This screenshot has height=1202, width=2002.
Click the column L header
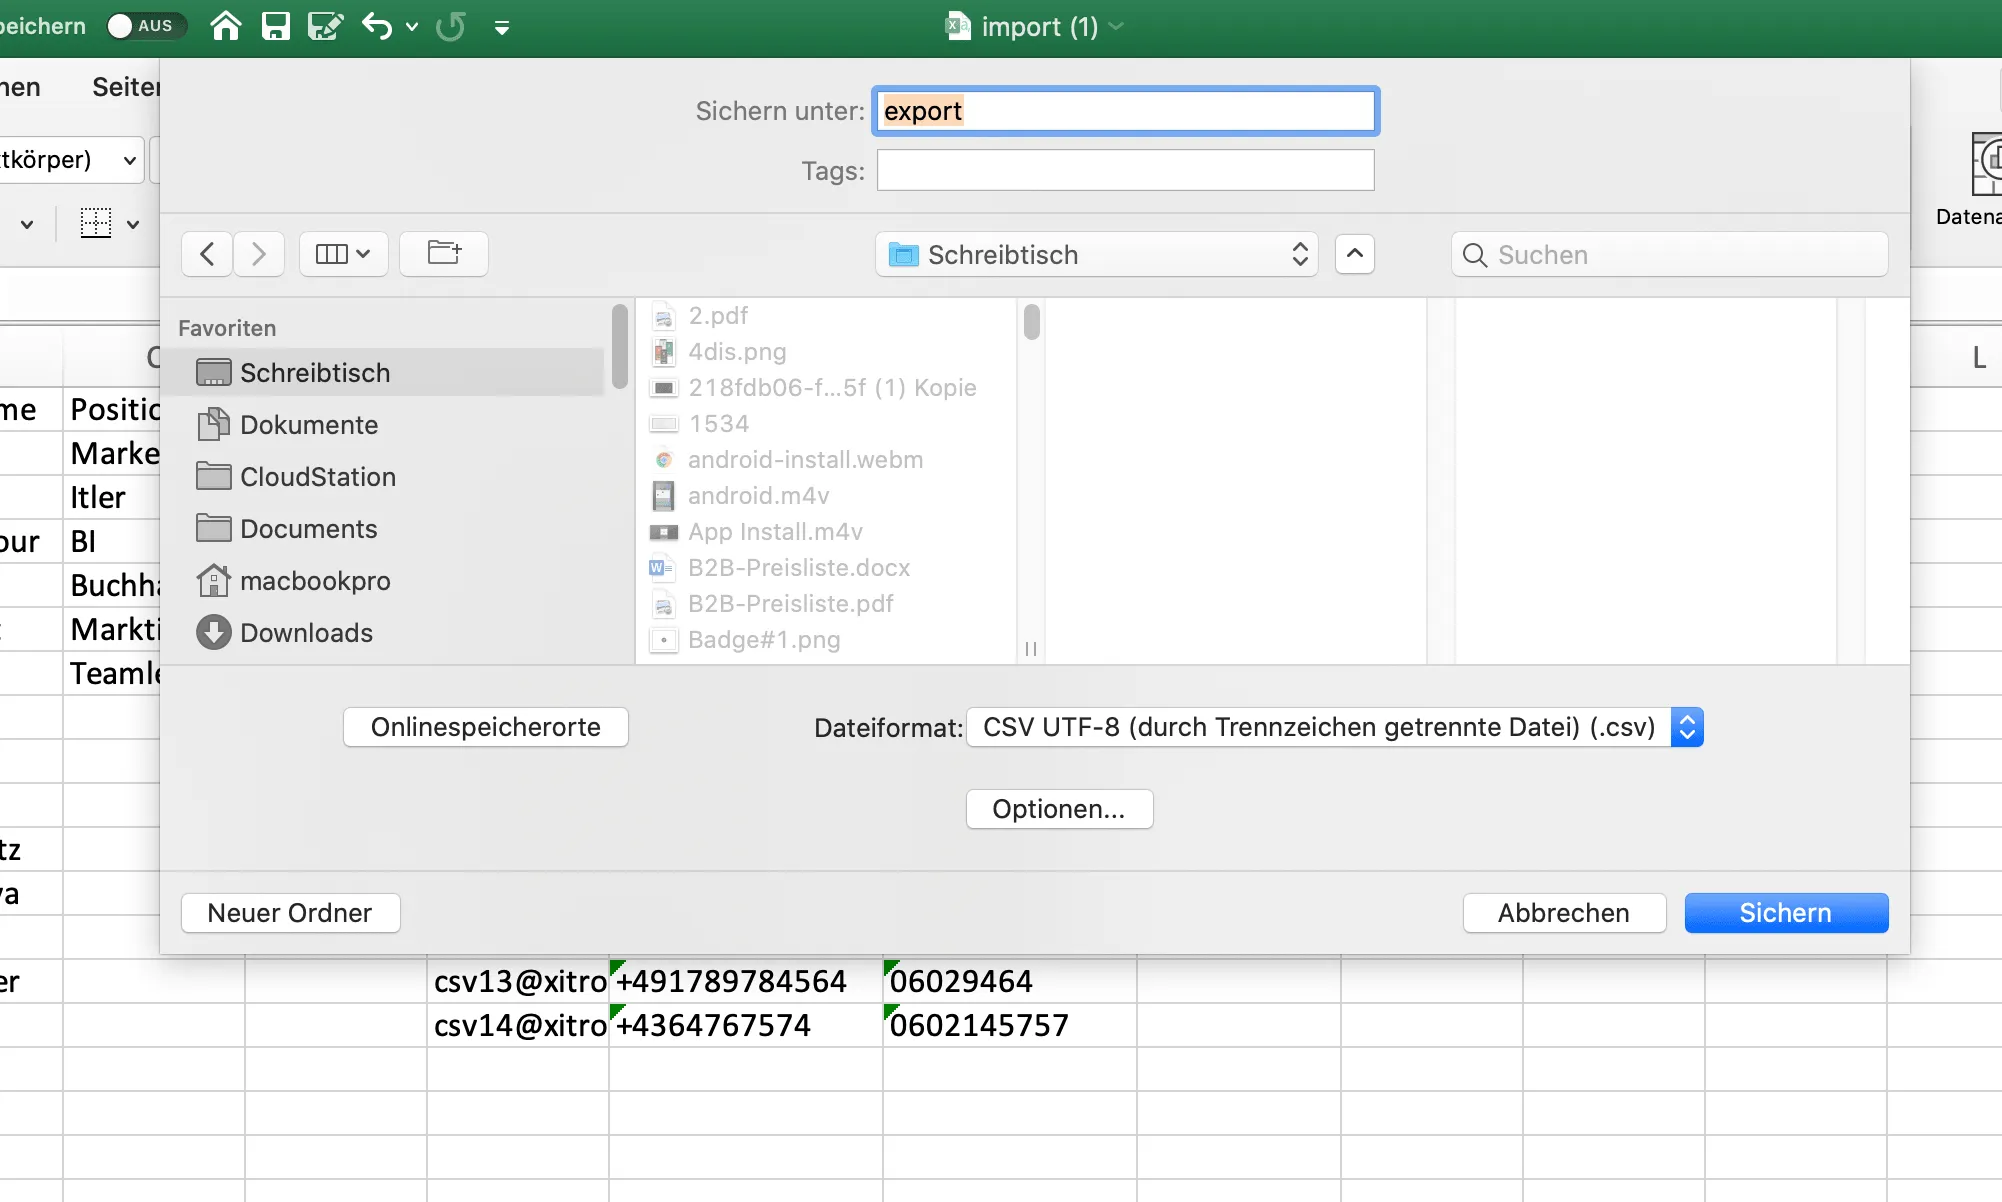coord(1978,357)
